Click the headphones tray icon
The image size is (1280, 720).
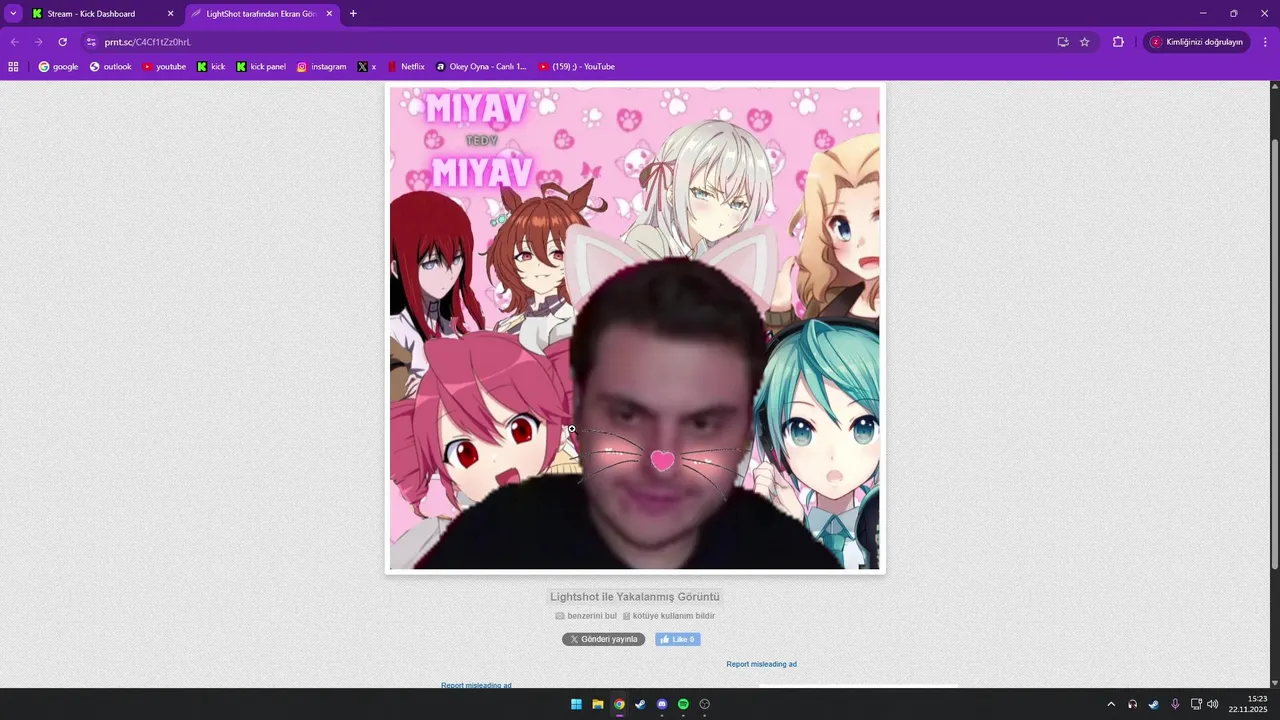[x=1132, y=704]
